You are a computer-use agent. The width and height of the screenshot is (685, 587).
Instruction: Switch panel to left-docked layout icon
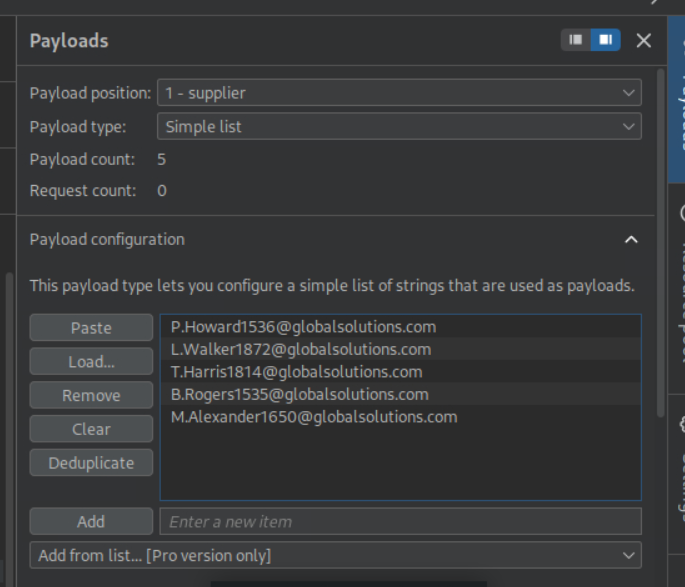[x=575, y=40]
